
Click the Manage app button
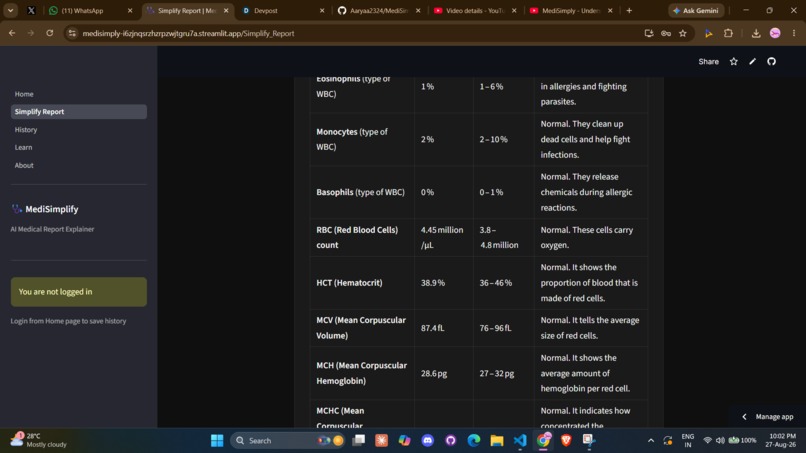(x=768, y=416)
